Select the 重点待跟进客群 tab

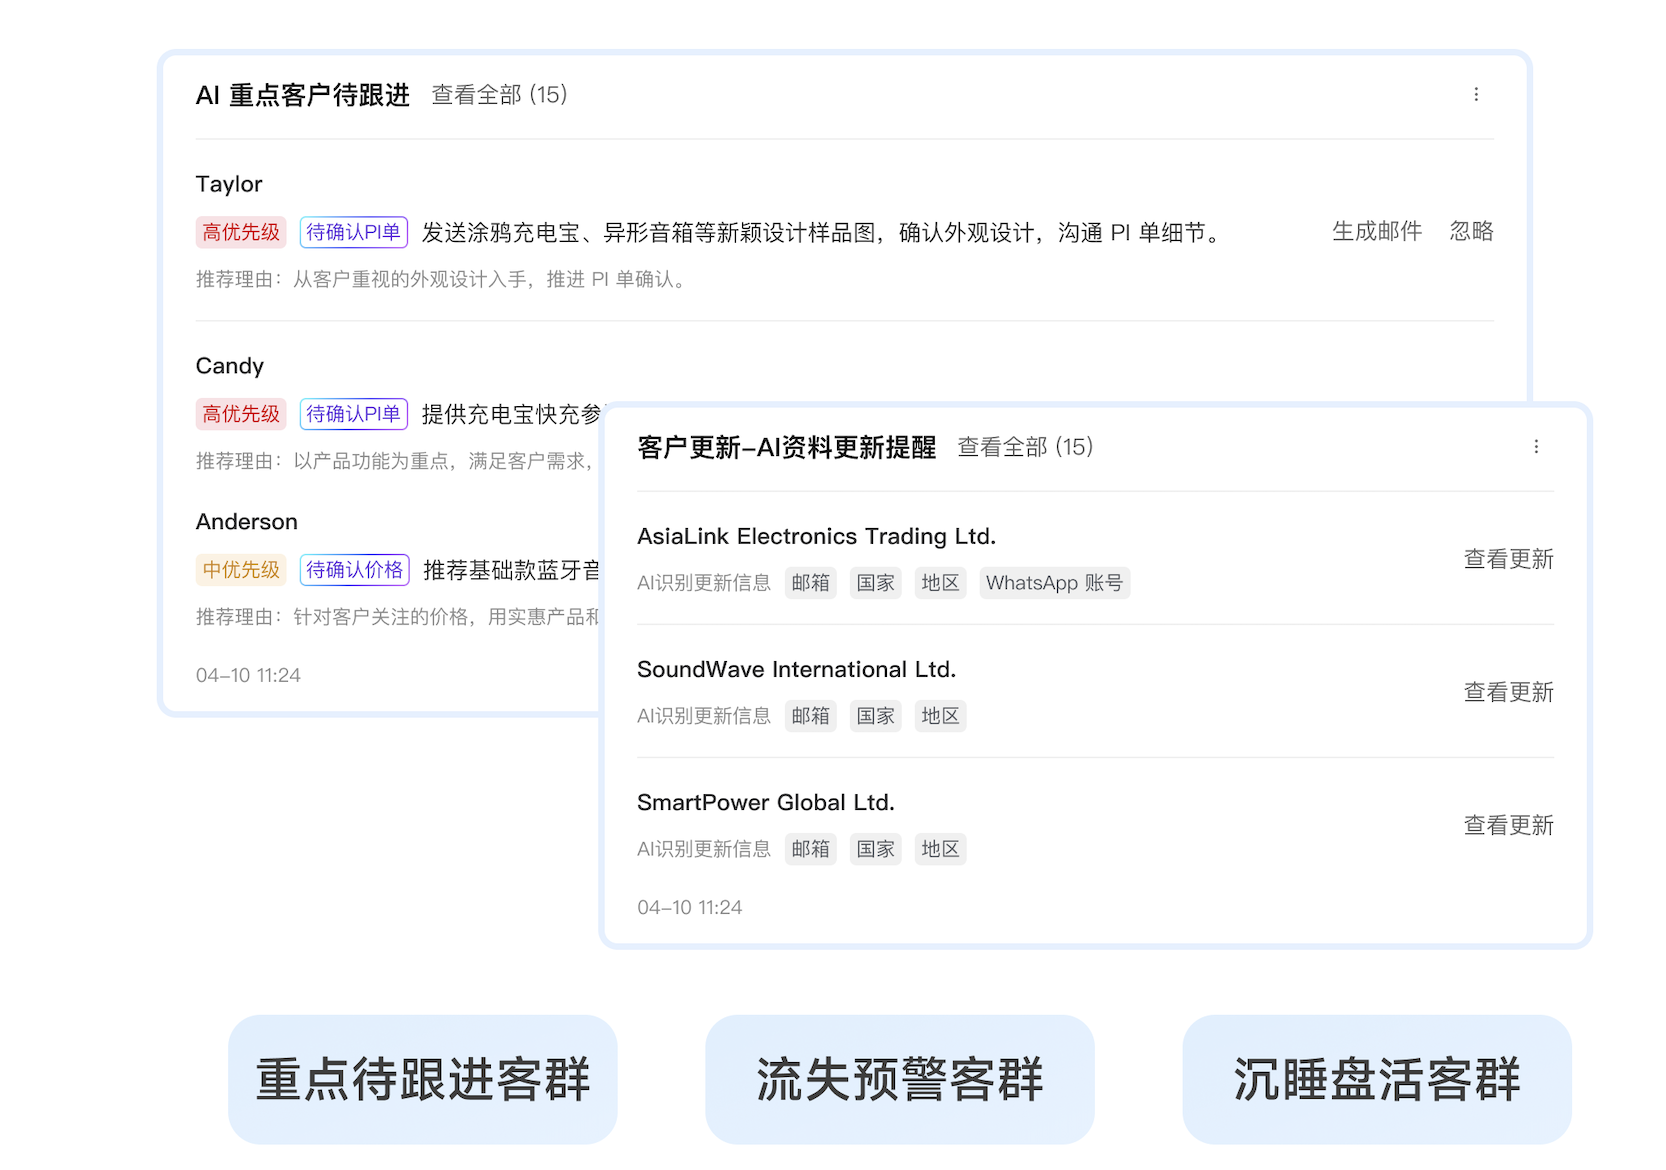(x=422, y=1079)
